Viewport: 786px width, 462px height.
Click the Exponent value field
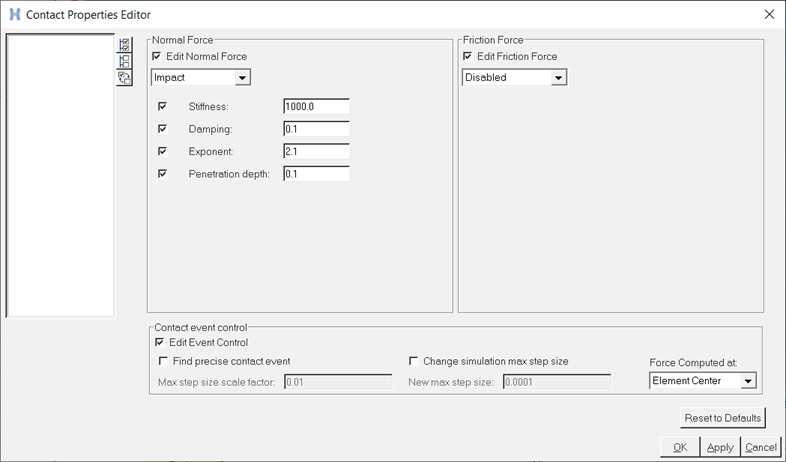click(316, 151)
